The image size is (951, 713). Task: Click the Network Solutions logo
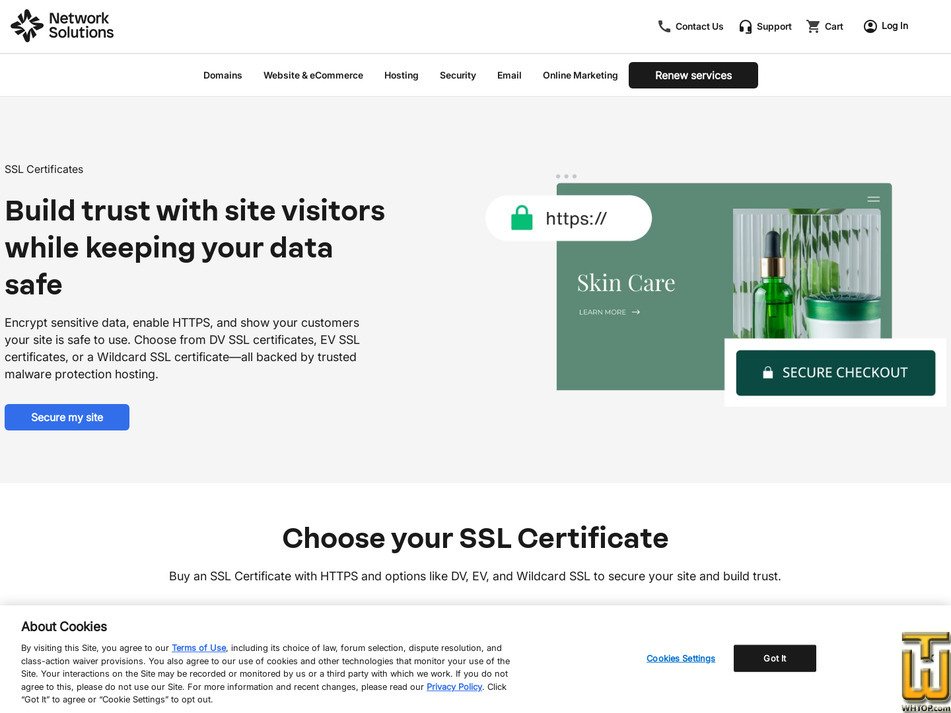coord(62,25)
